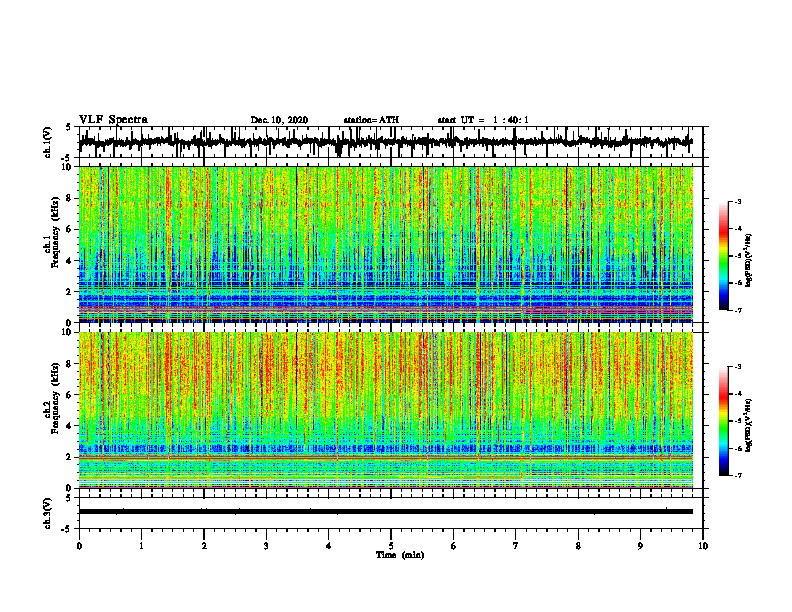
Task: Click the ch.1 spectrogram color bar
Action: (x=723, y=256)
